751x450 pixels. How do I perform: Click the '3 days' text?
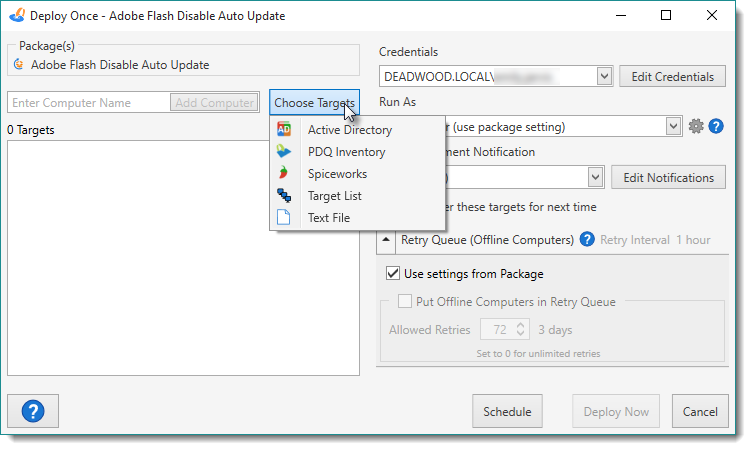coord(555,330)
